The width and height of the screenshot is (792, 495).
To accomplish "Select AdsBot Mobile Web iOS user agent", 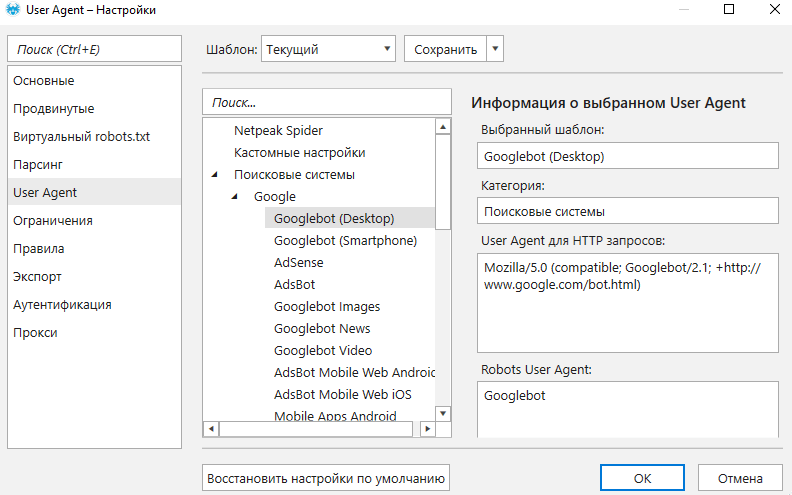I will point(342,394).
